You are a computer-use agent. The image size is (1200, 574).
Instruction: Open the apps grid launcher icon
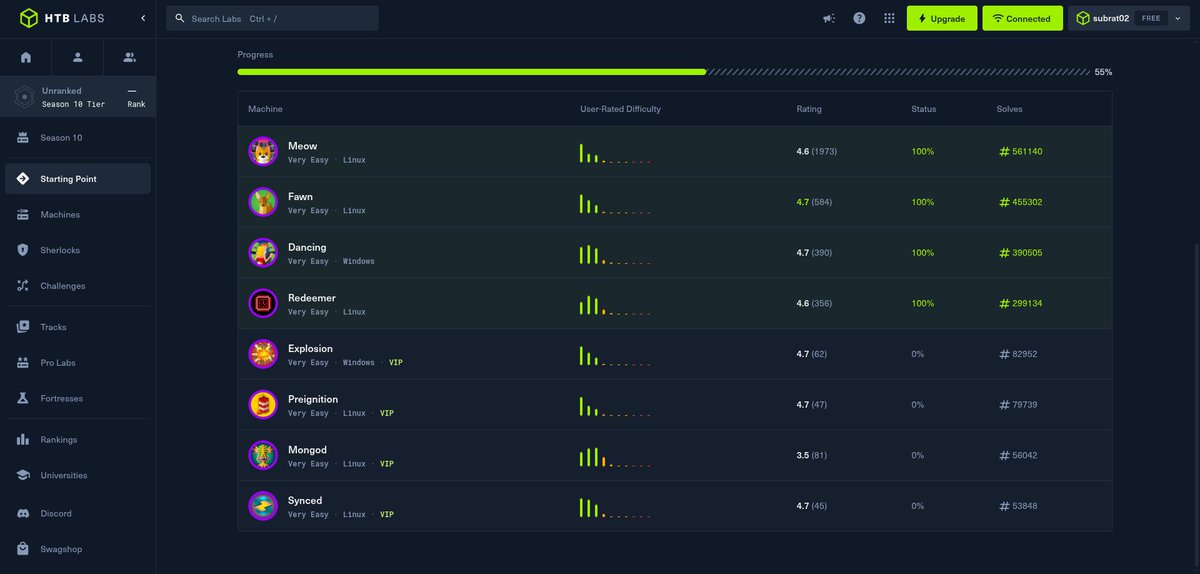tap(889, 18)
